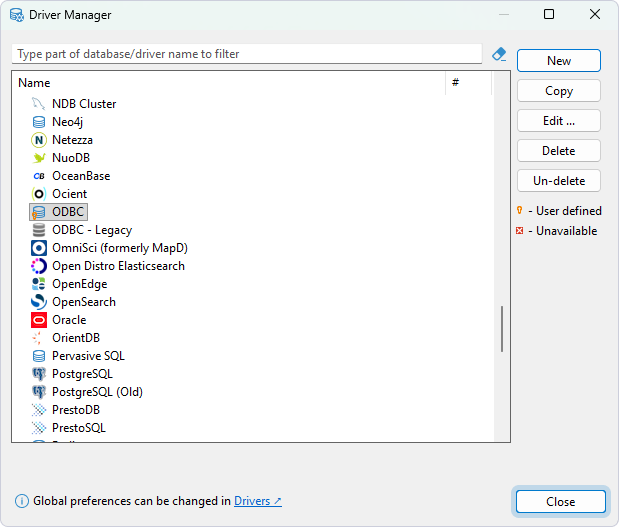Click the User defined legend icon
The width and height of the screenshot is (619, 527).
pos(520,210)
